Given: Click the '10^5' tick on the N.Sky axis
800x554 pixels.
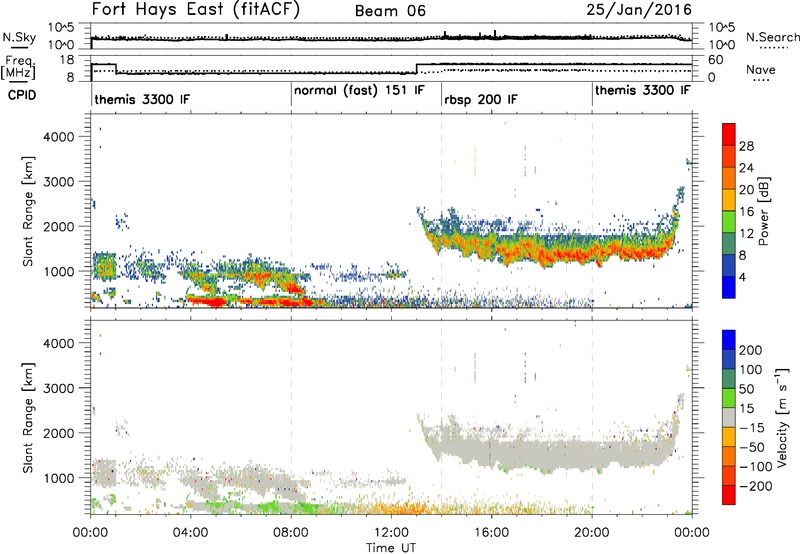Looking at the screenshot, I should pos(61,27).
